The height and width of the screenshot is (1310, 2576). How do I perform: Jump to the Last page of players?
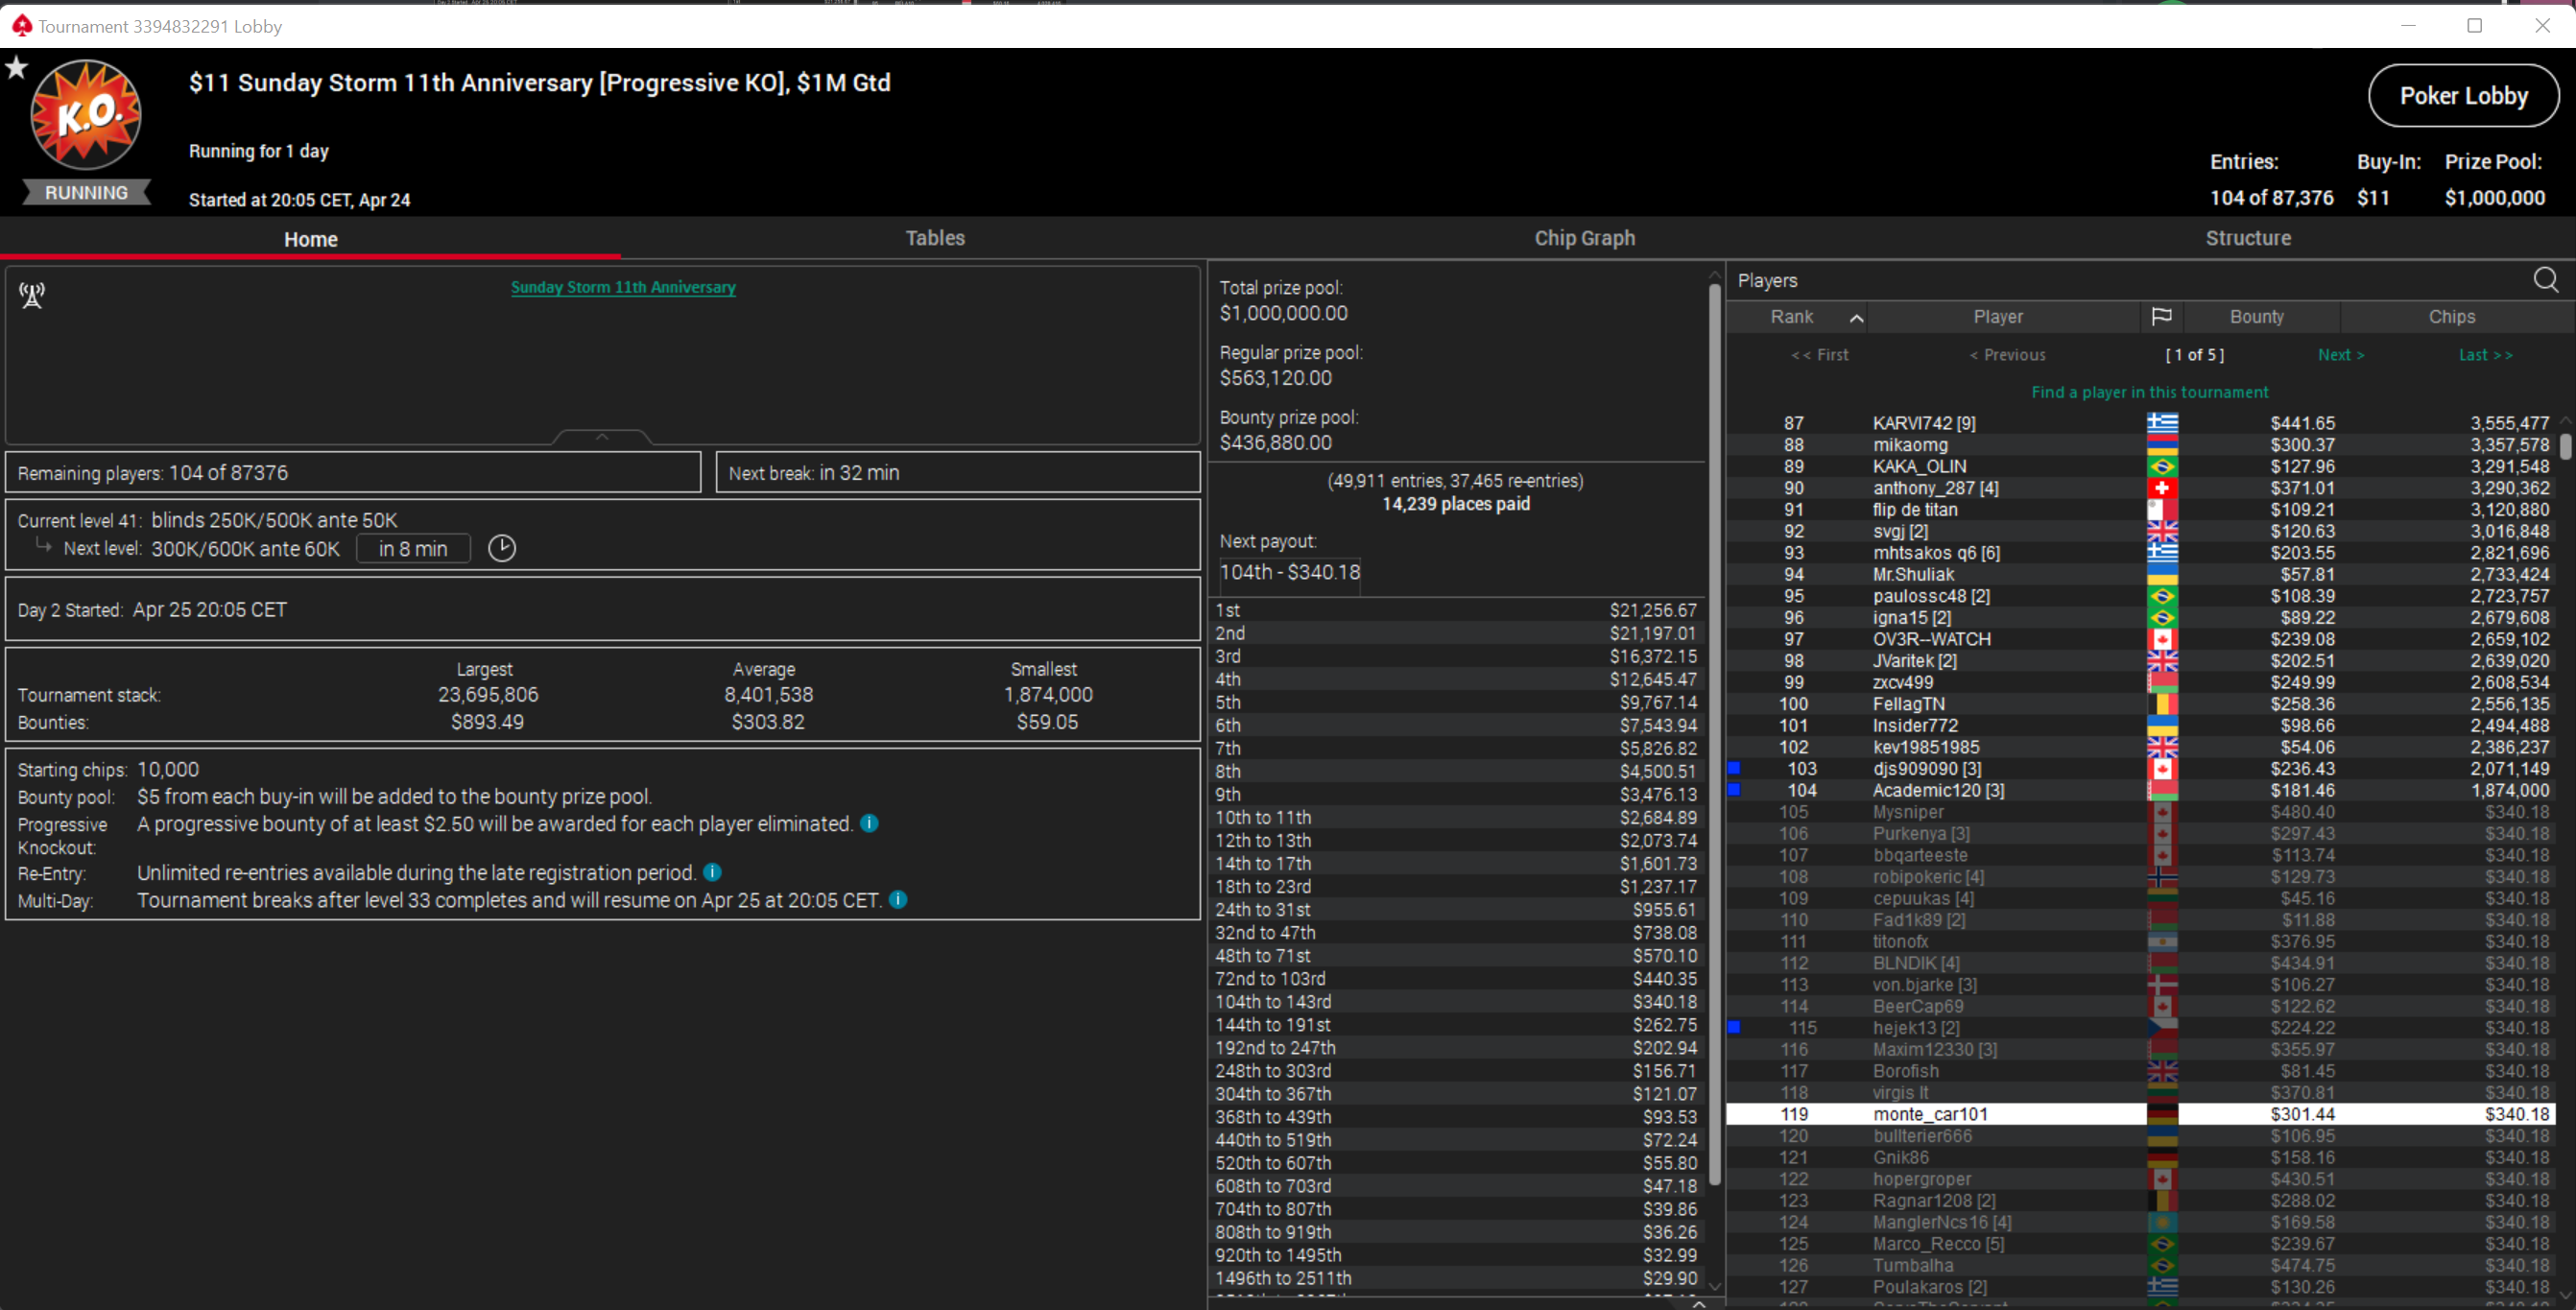pos(2485,355)
